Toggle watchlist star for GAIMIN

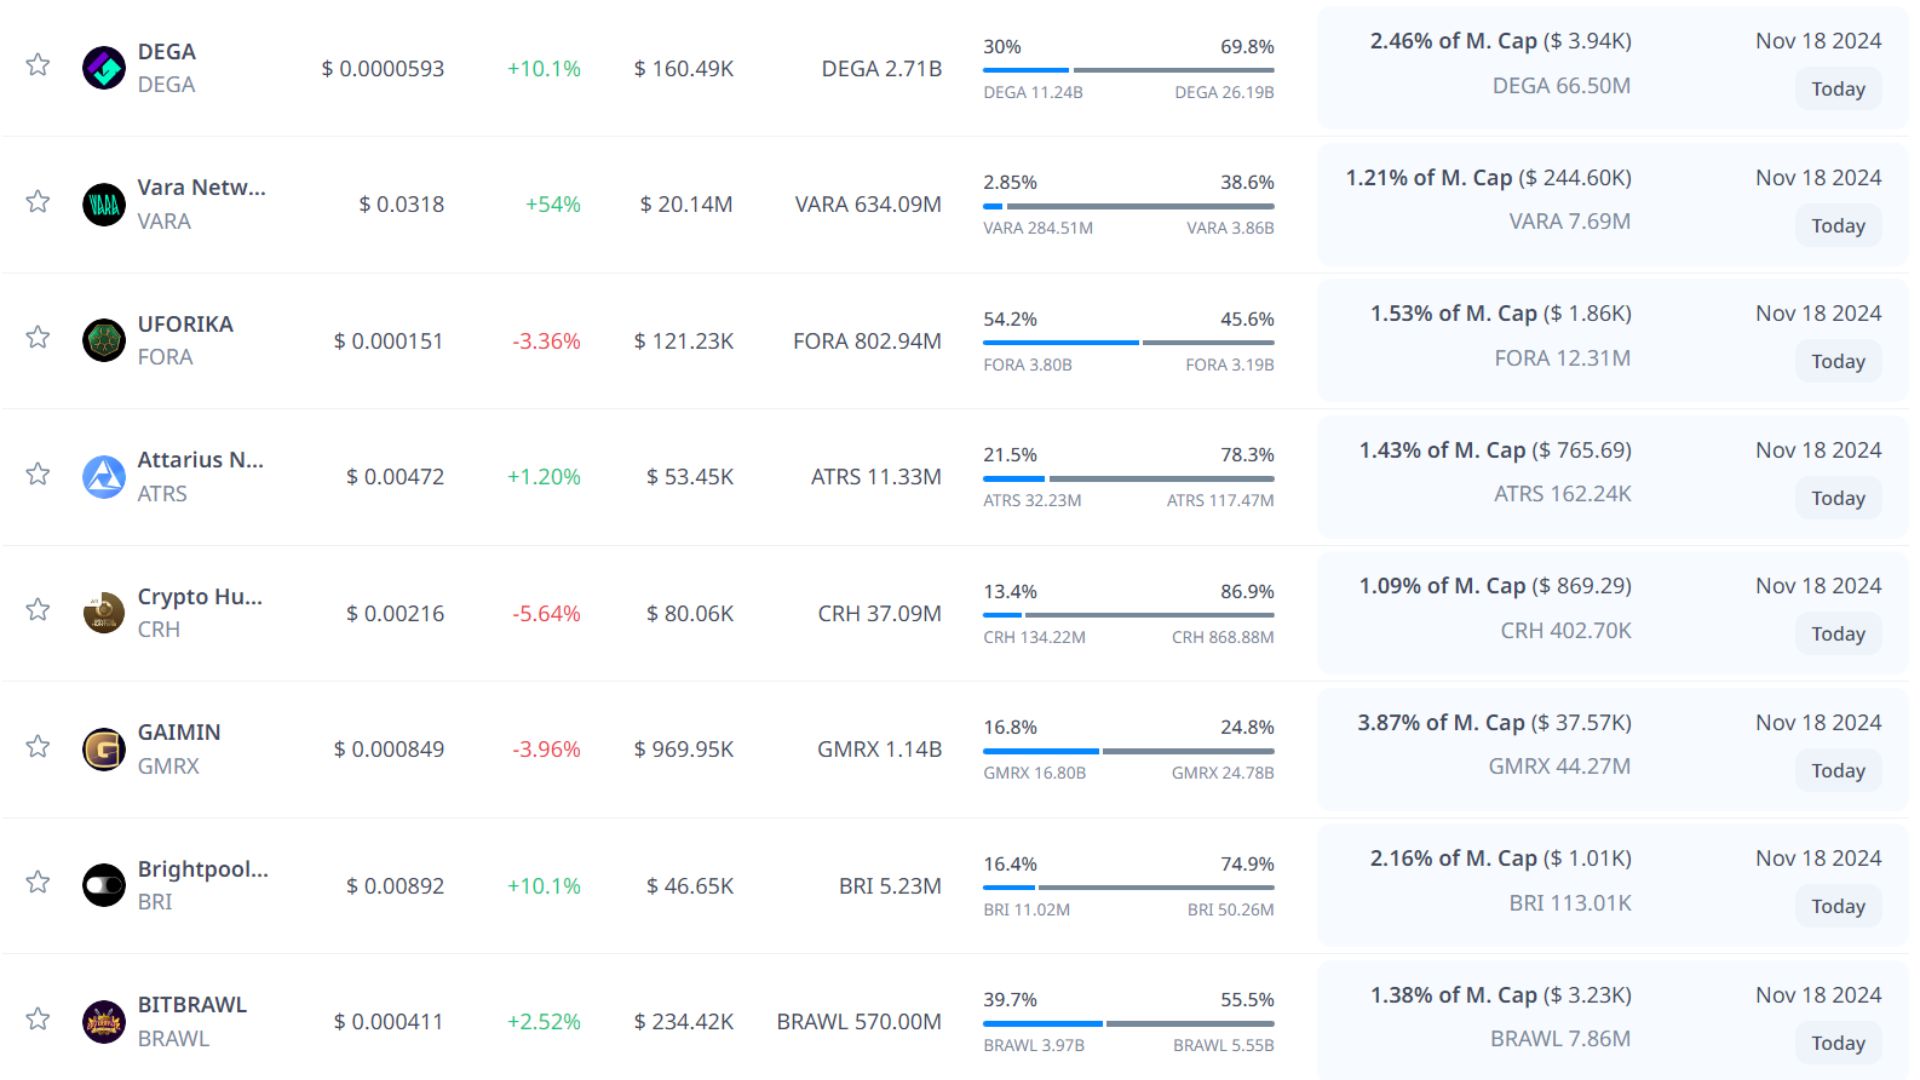pyautogui.click(x=38, y=746)
